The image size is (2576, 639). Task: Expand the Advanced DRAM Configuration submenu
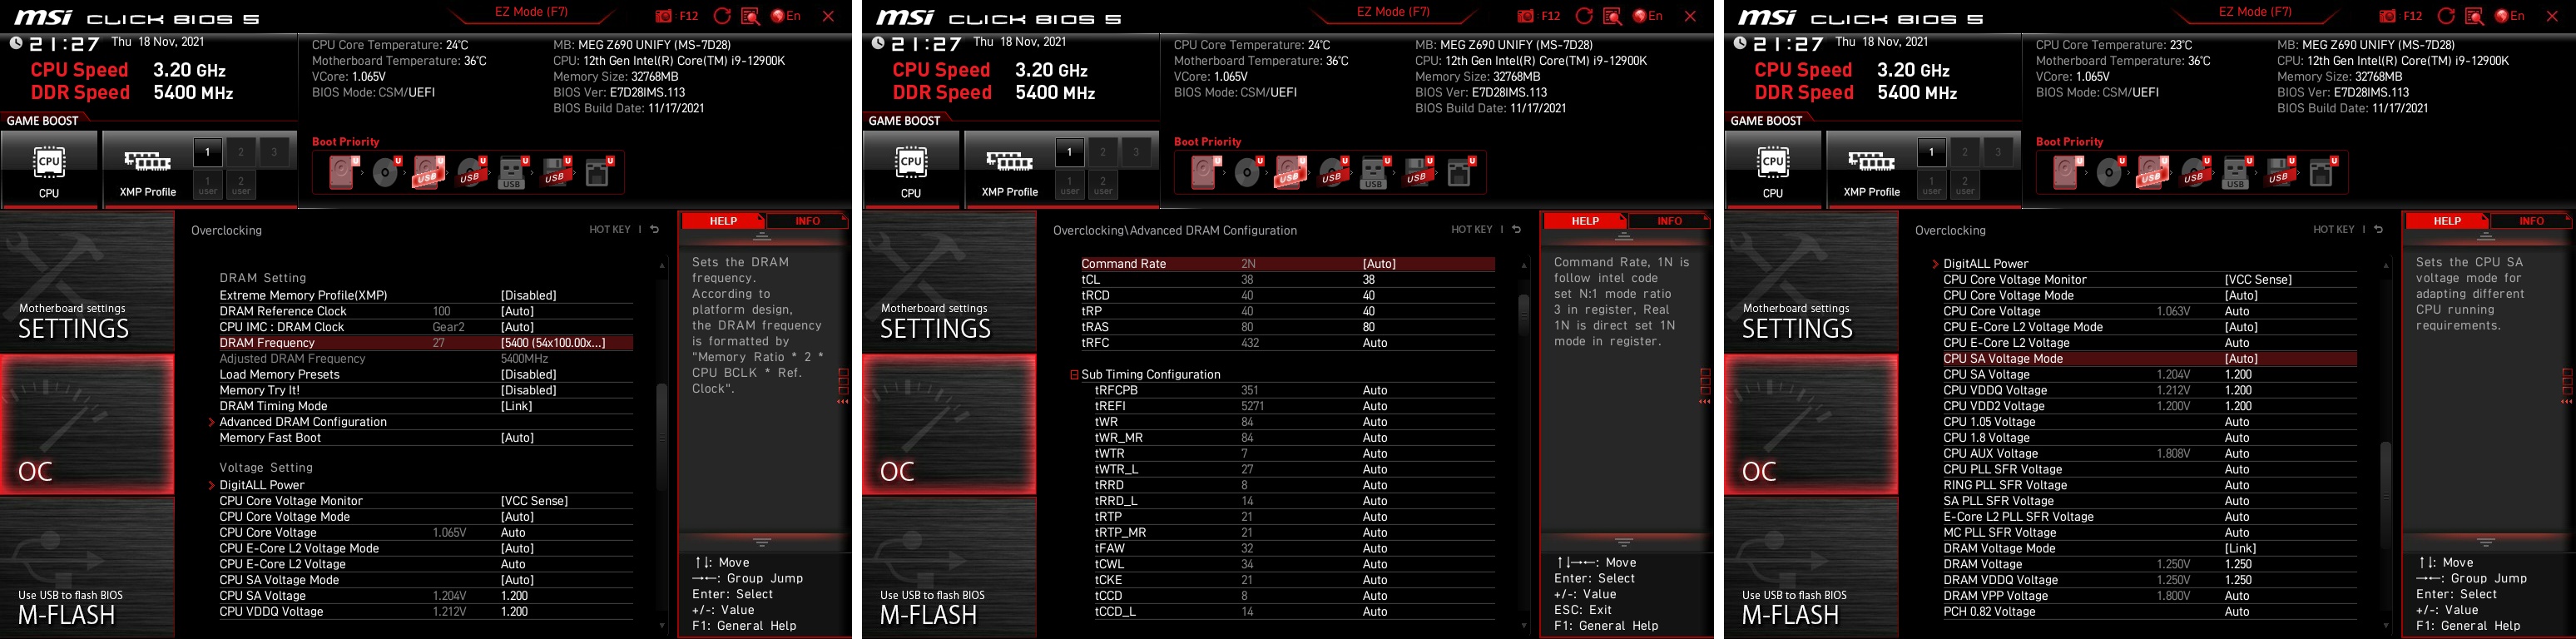[x=303, y=422]
